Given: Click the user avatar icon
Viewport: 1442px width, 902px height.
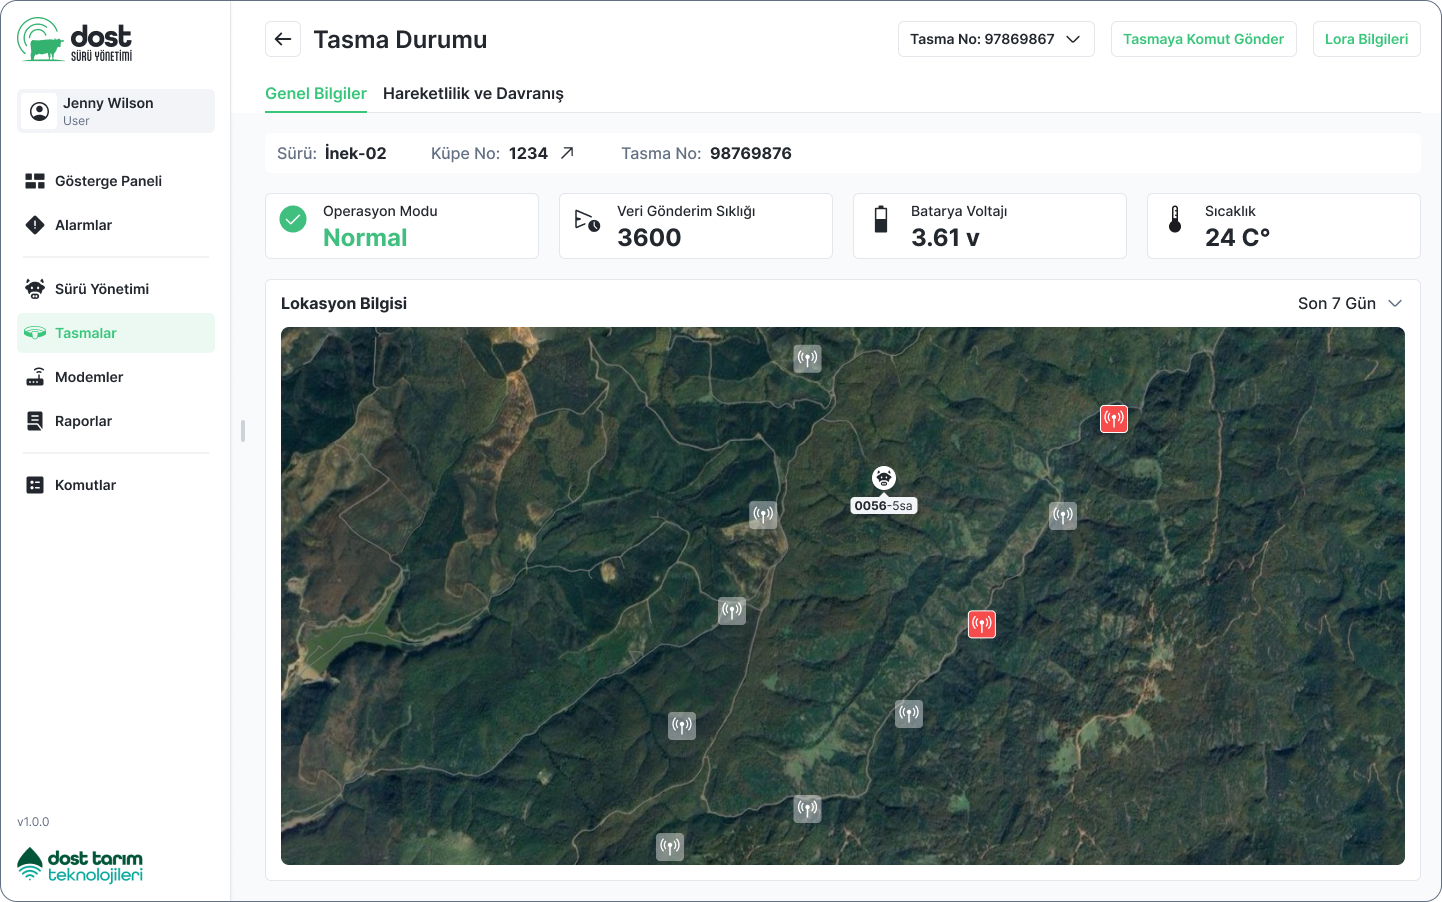Looking at the screenshot, I should [40, 111].
